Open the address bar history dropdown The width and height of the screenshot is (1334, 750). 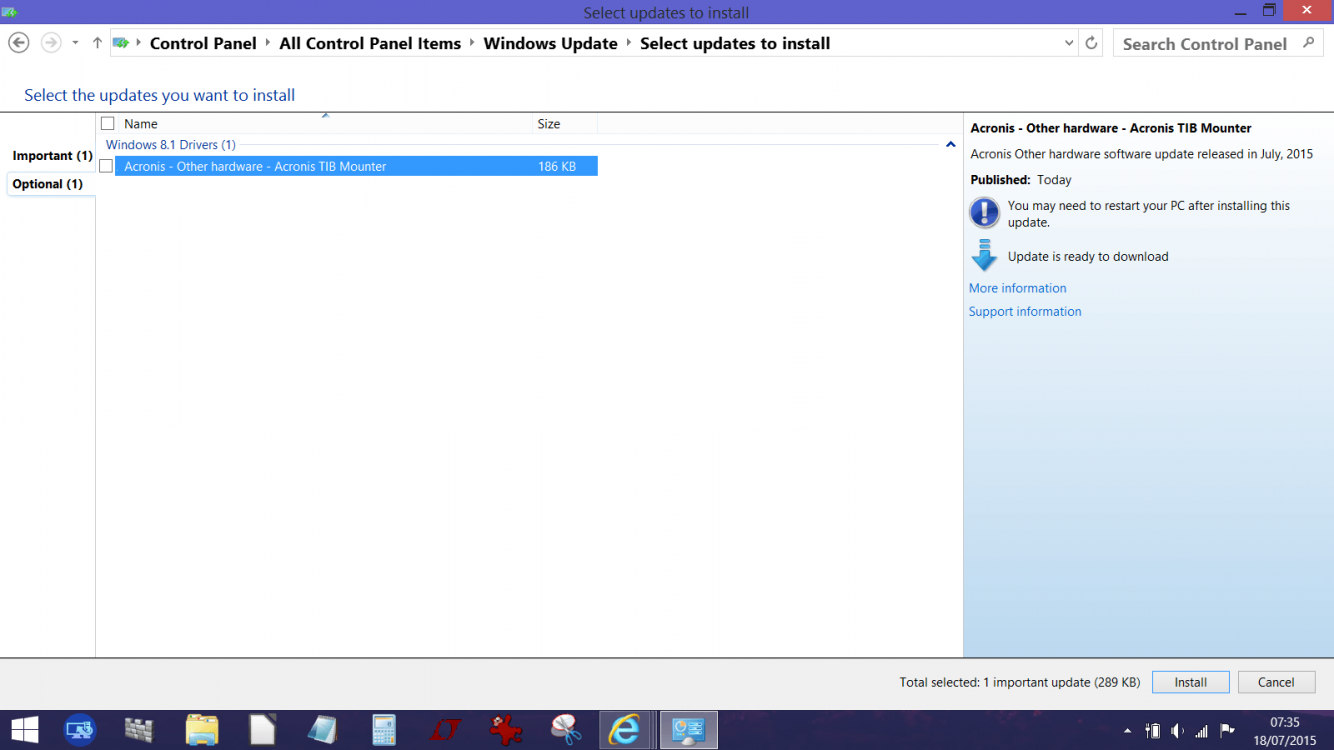[x=1069, y=43]
